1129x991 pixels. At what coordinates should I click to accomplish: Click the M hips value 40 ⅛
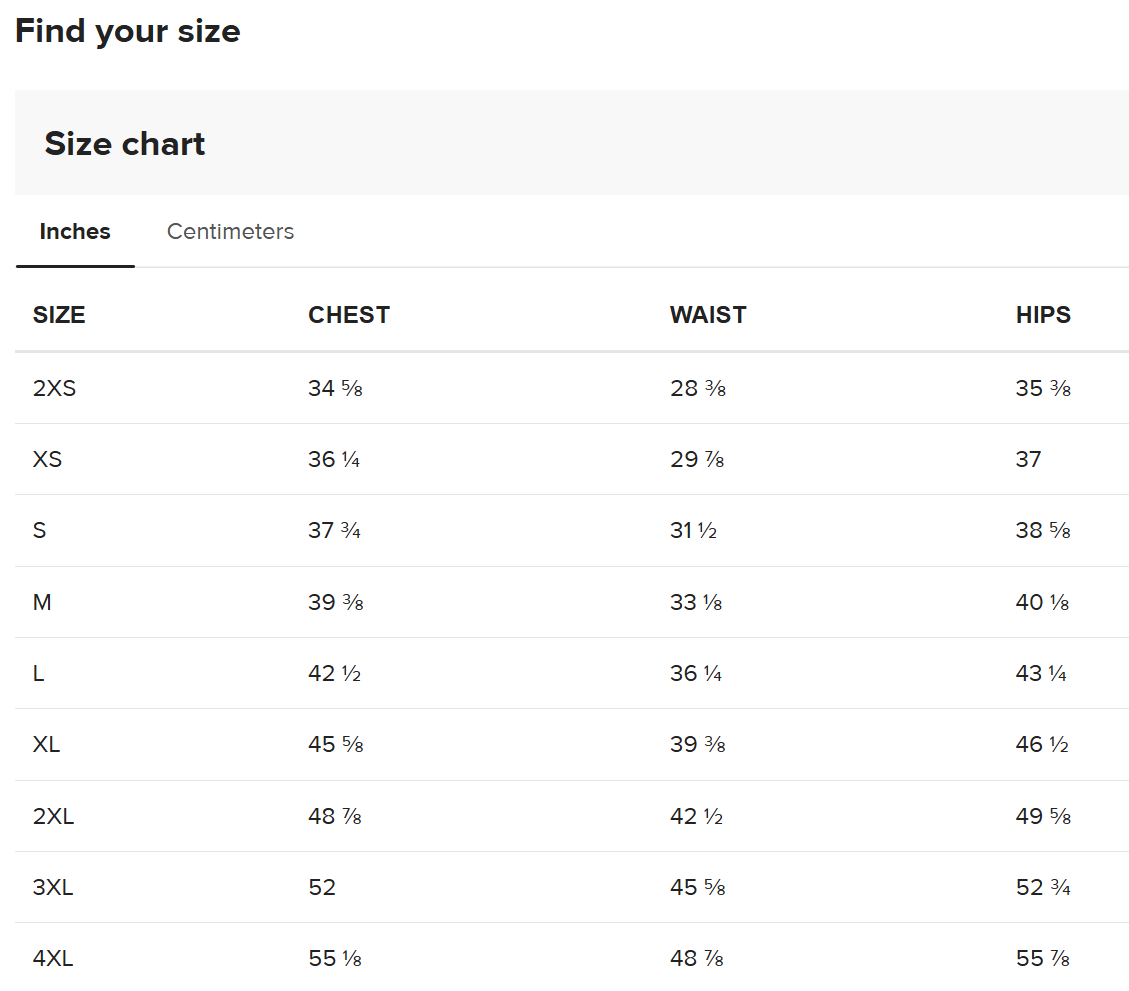pyautogui.click(x=1042, y=602)
